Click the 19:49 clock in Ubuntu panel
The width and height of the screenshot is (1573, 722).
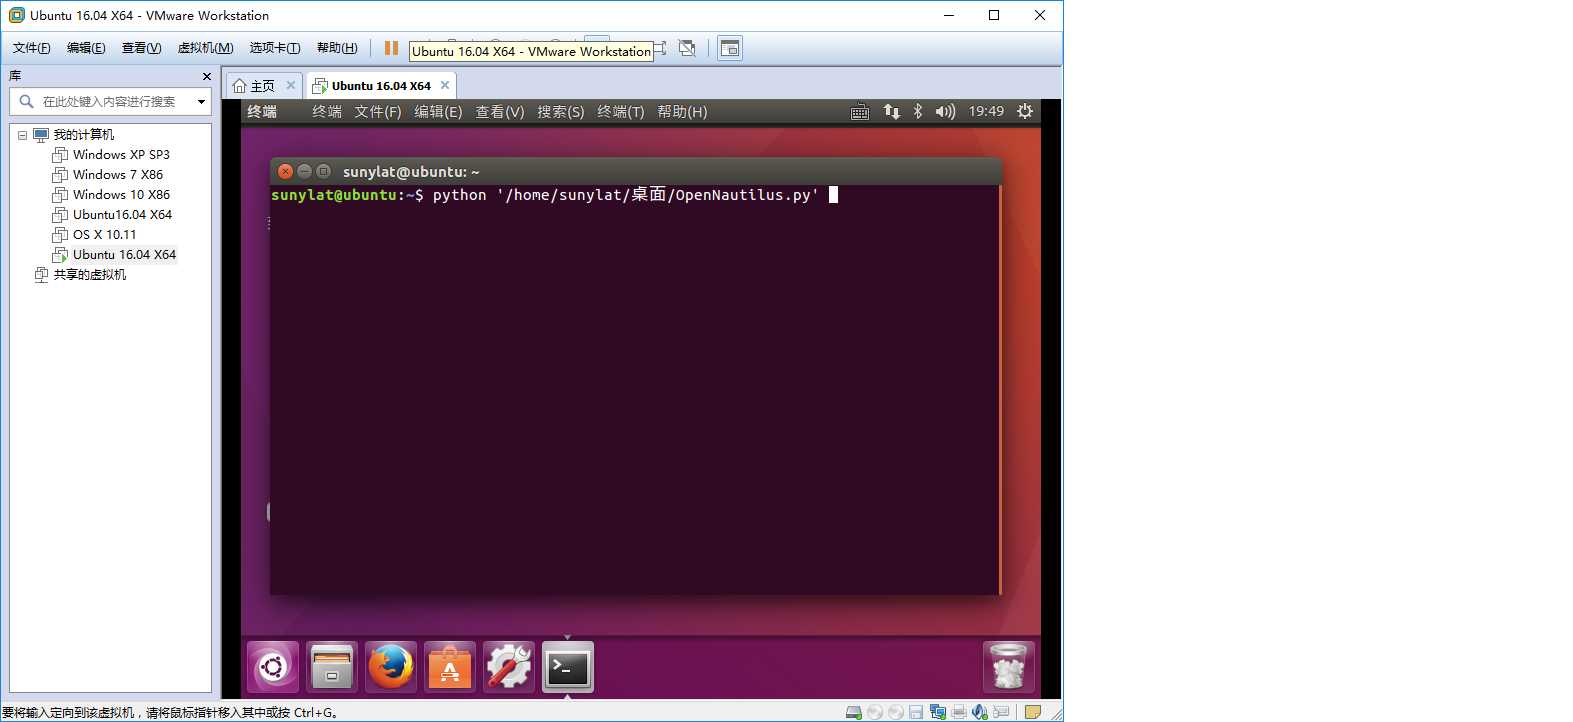click(x=986, y=112)
